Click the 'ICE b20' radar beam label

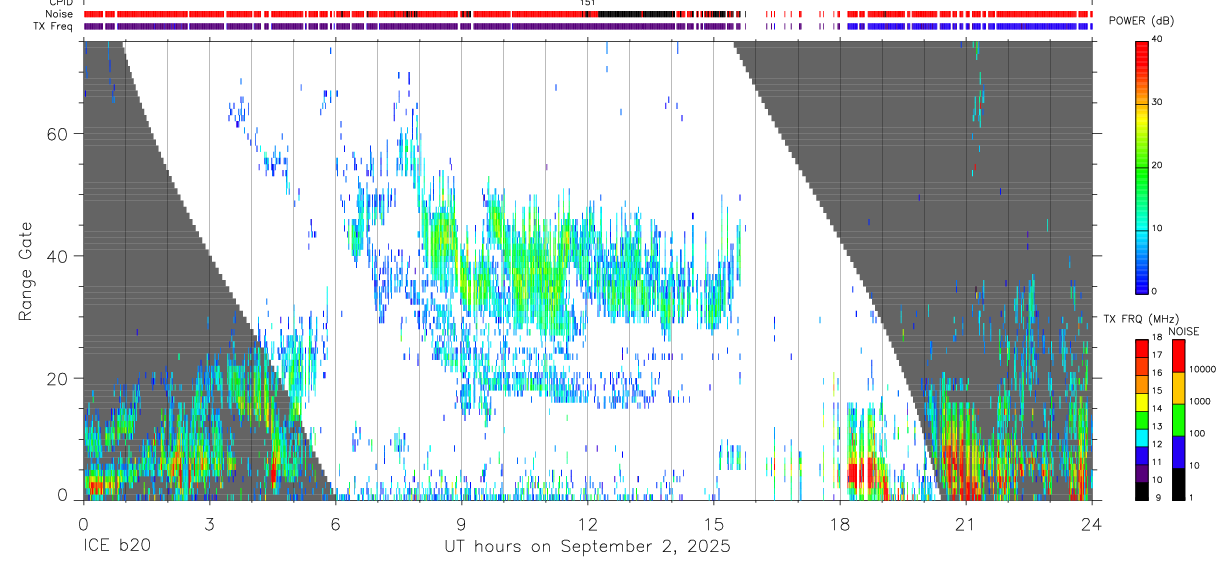click(115, 547)
